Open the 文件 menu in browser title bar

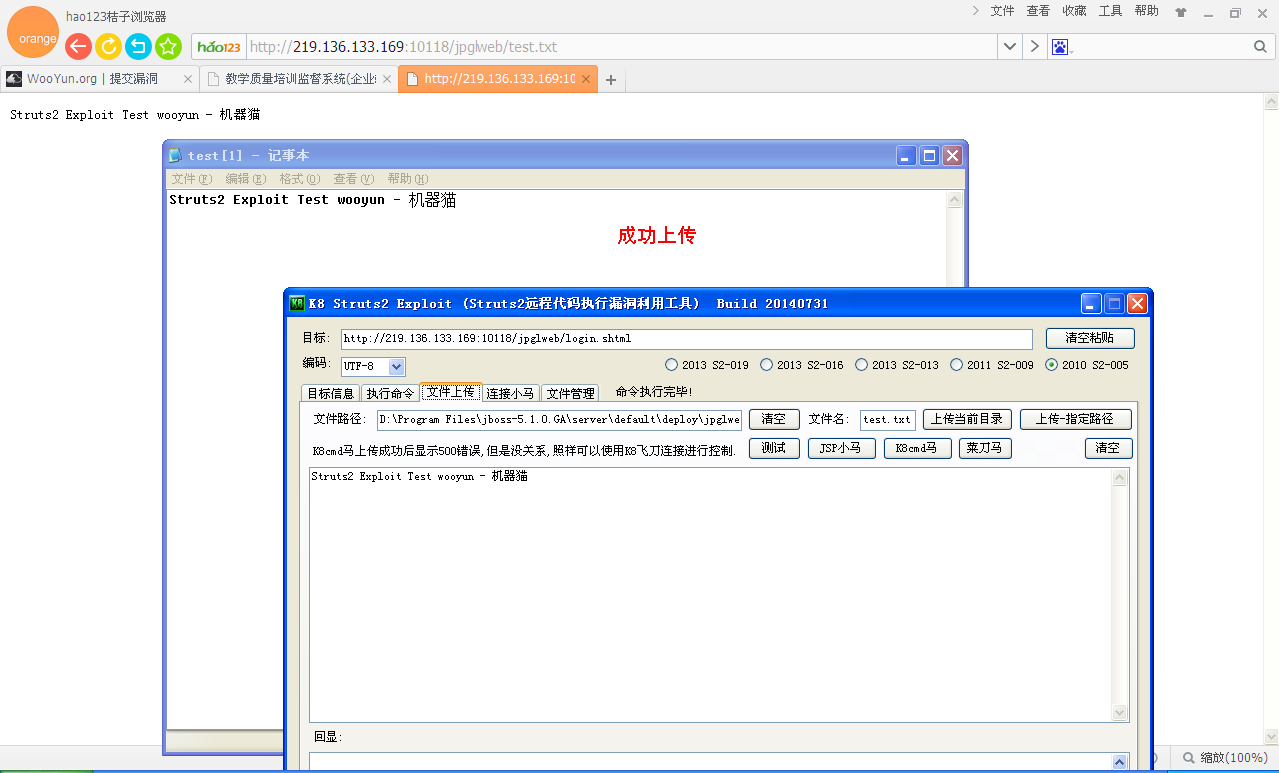coord(1002,11)
